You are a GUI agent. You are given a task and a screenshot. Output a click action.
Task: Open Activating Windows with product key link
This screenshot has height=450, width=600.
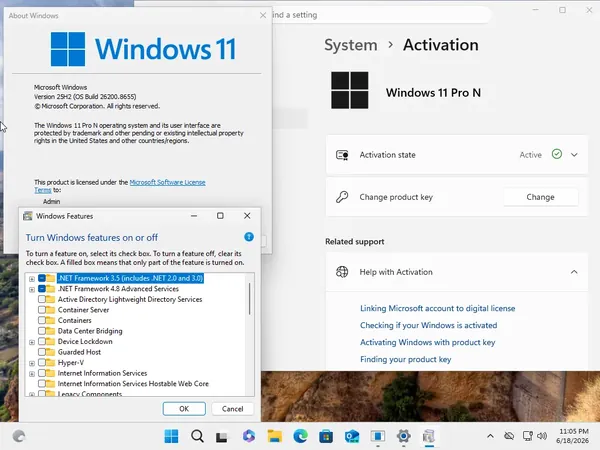pos(427,342)
